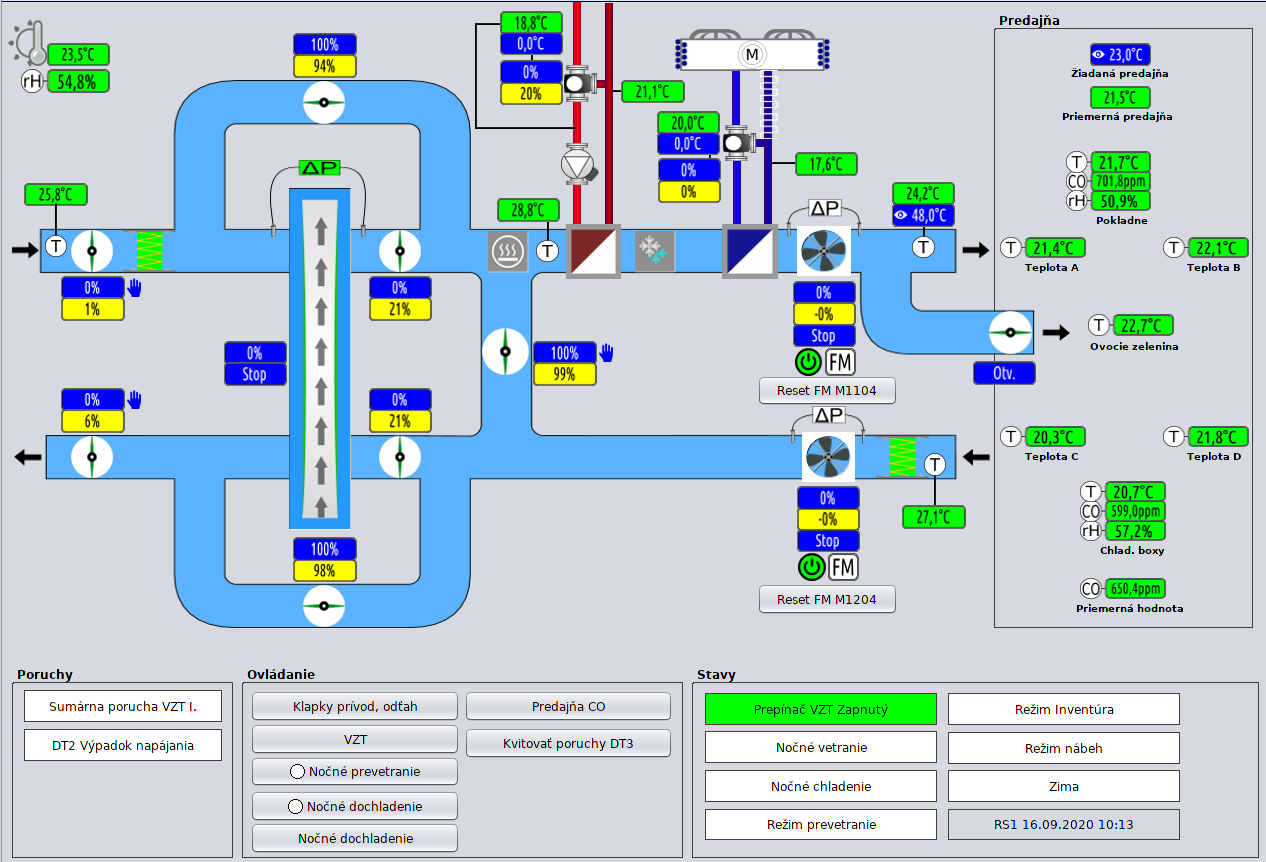Click the FM icon under exhaust fan
The width and height of the screenshot is (1266, 862).
click(x=844, y=568)
